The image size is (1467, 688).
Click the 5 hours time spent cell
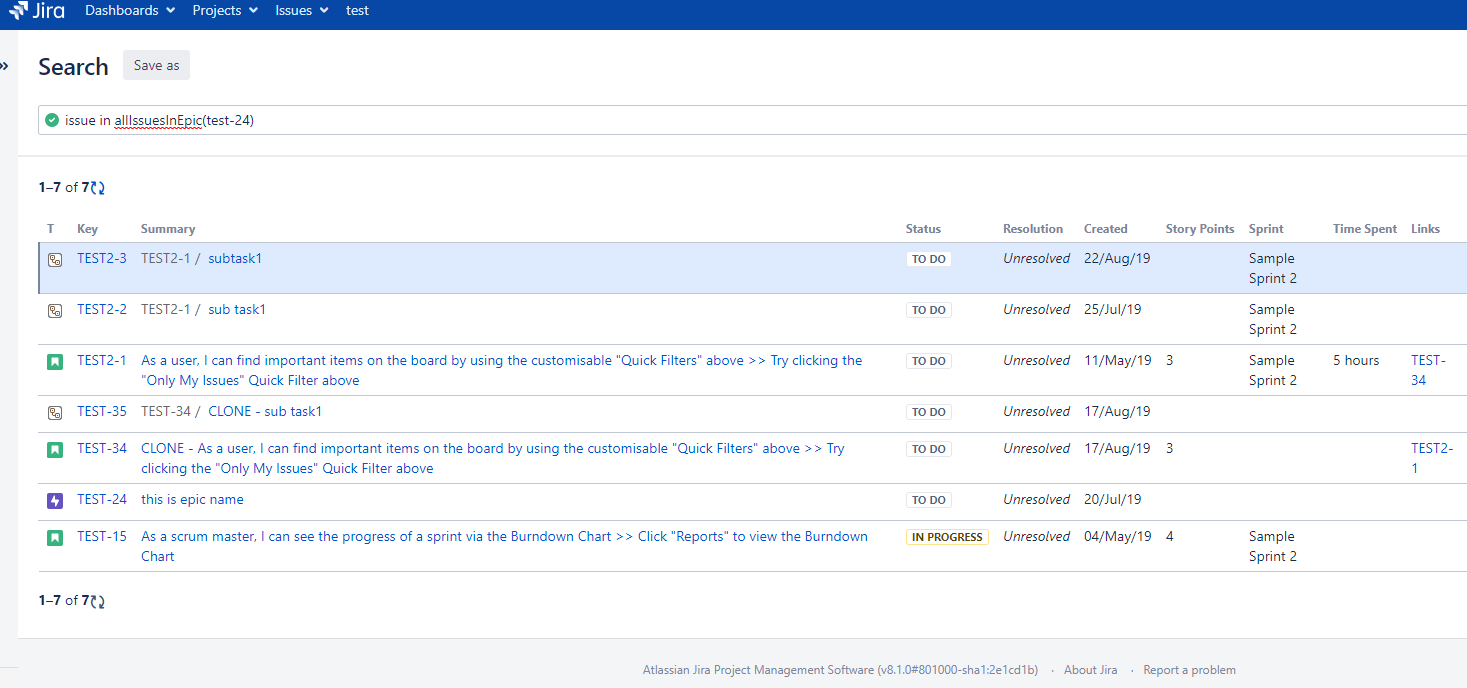point(1356,360)
